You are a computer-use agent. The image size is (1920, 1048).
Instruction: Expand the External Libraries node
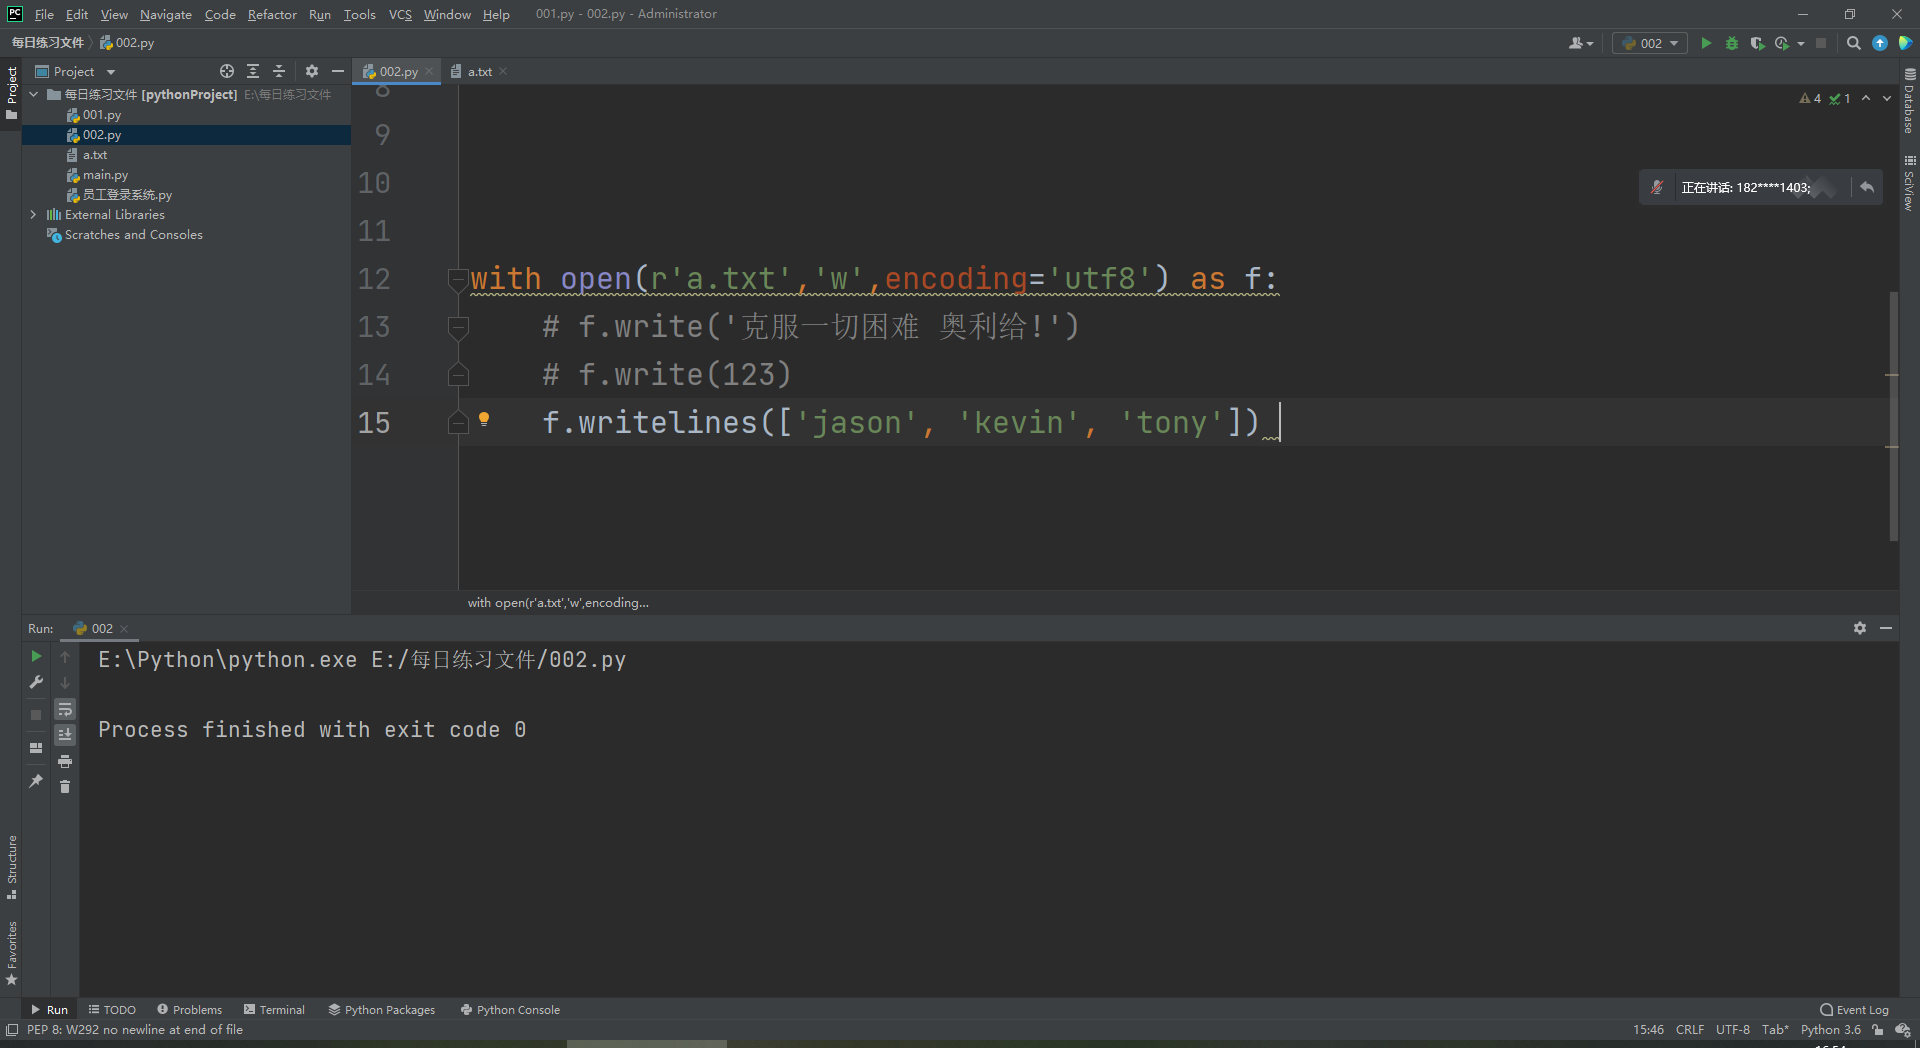pos(34,214)
